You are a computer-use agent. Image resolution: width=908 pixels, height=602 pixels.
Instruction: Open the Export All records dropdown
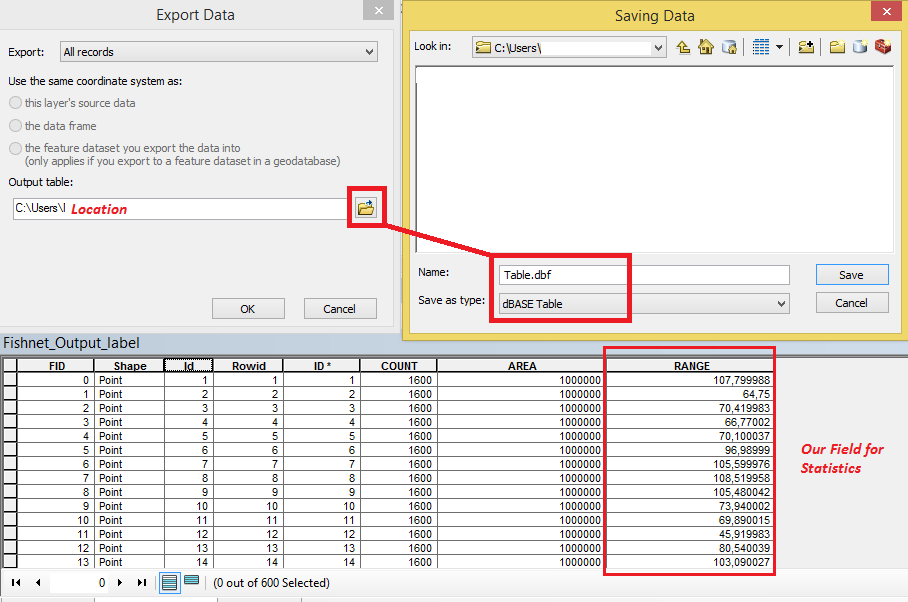(x=219, y=52)
